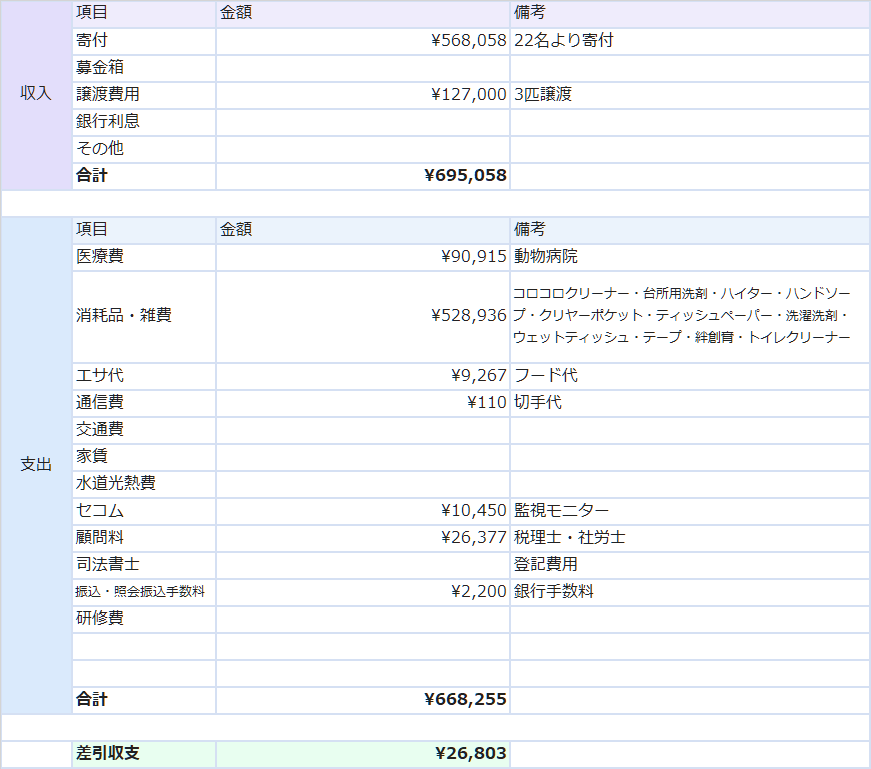Click the 収入 section header cell
The image size is (871, 769).
(x=36, y=94)
